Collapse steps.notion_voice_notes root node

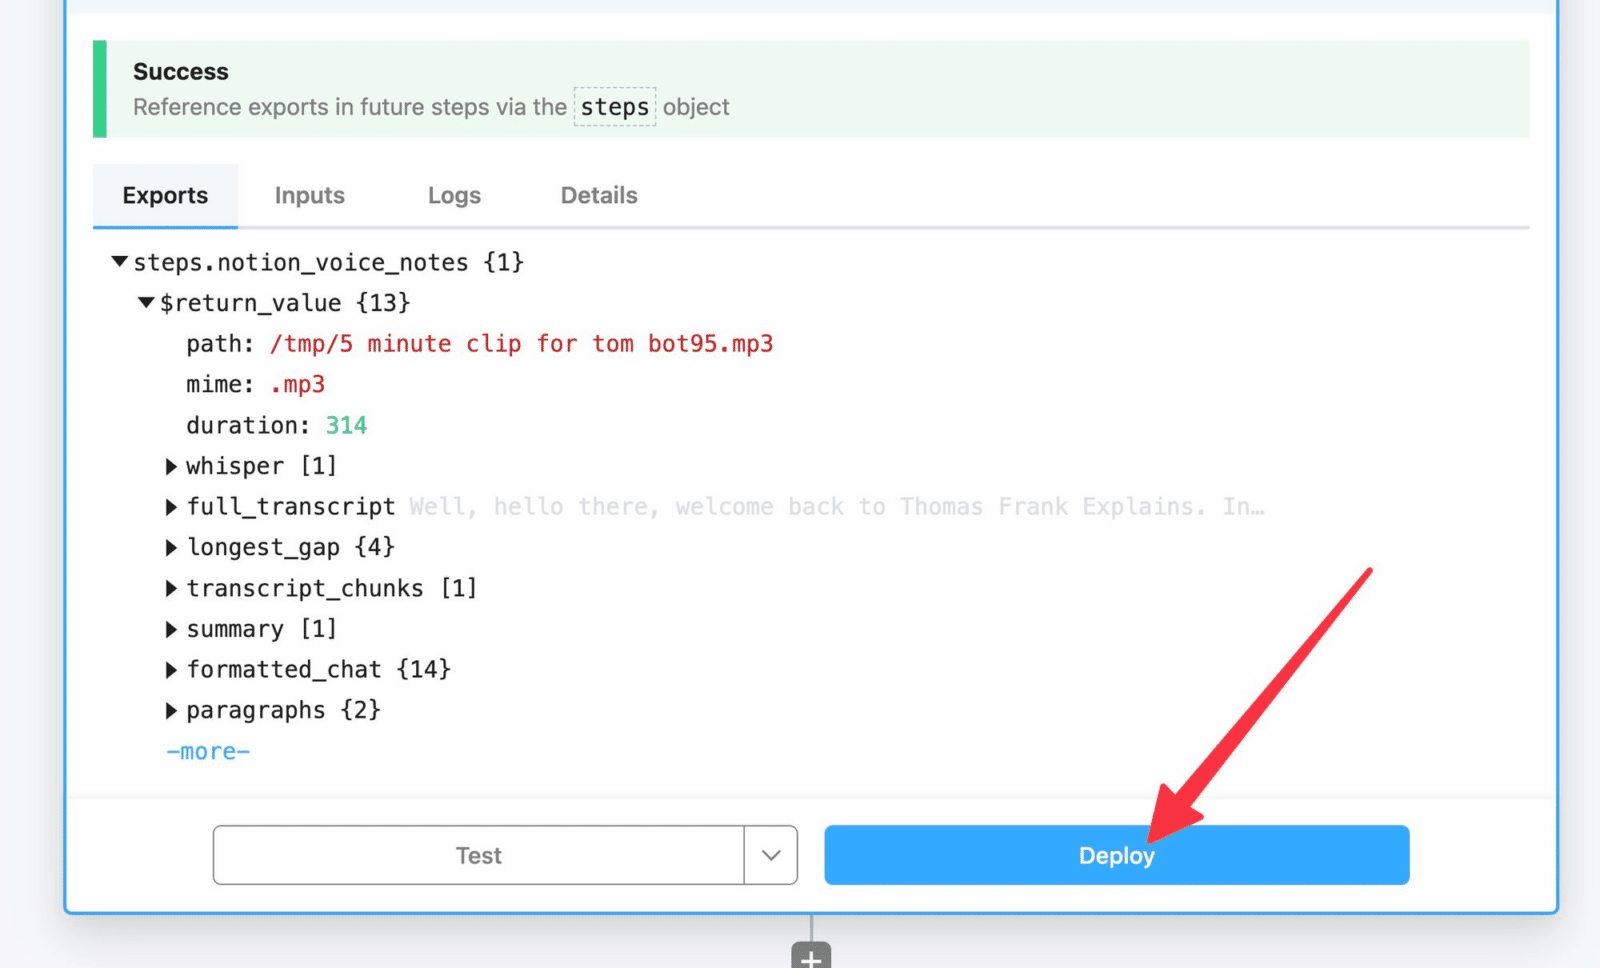(119, 262)
